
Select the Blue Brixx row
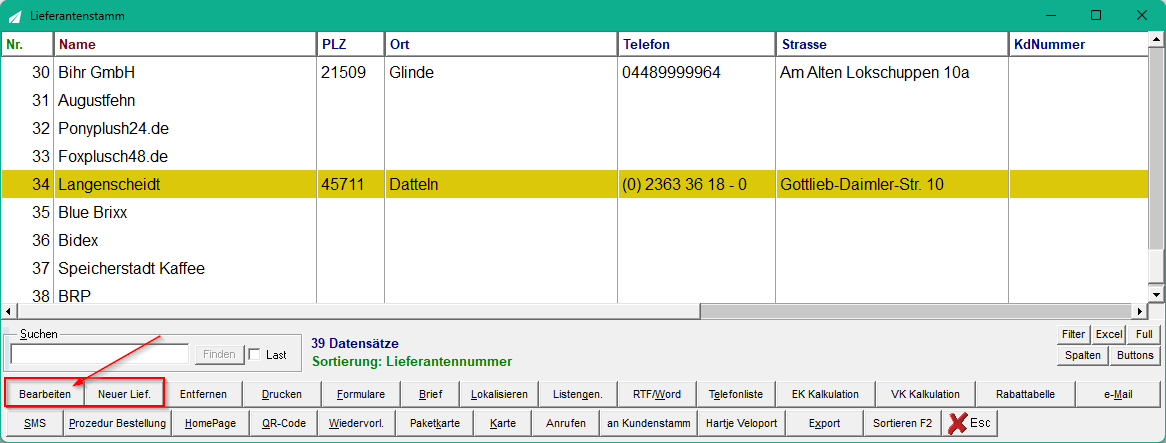576,213
